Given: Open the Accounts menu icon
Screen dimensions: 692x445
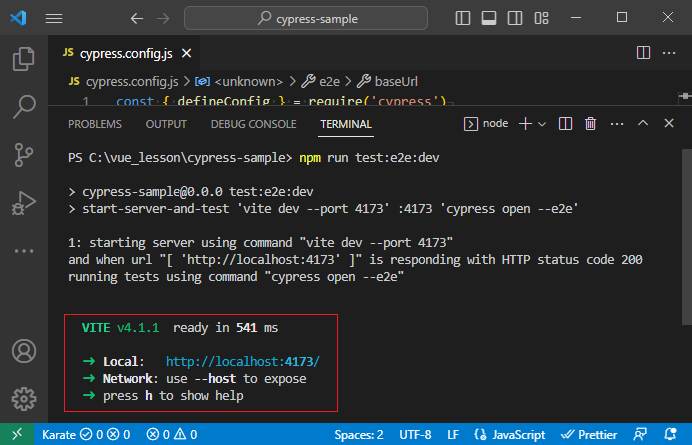Looking at the screenshot, I should [x=24, y=351].
